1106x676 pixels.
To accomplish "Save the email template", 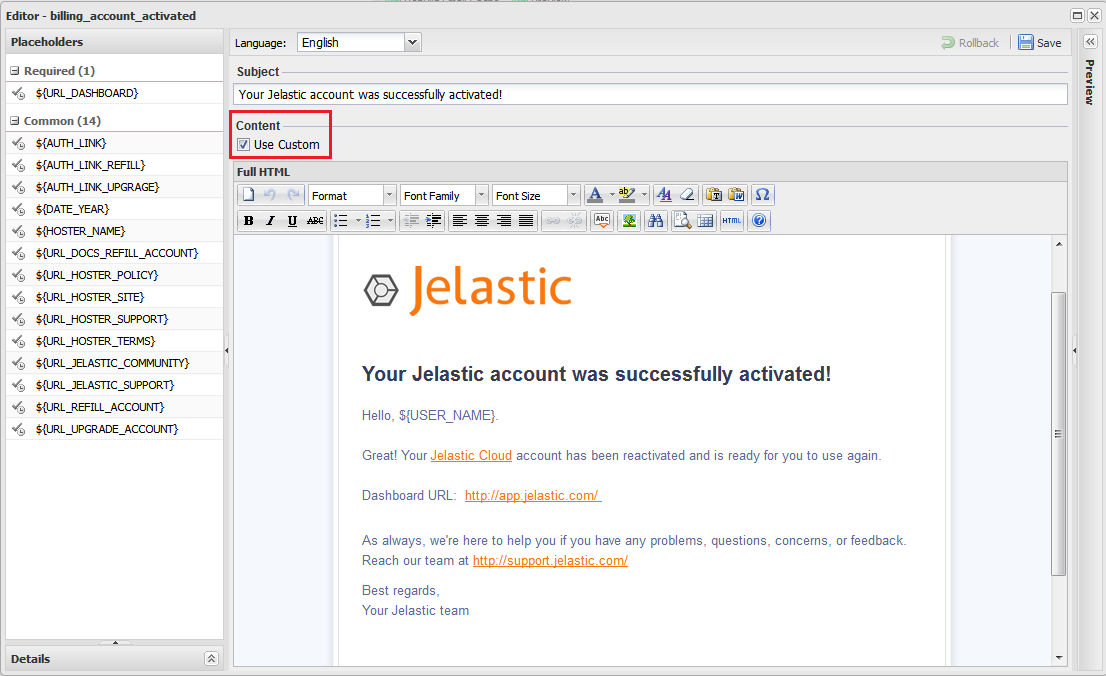I will [x=1040, y=42].
